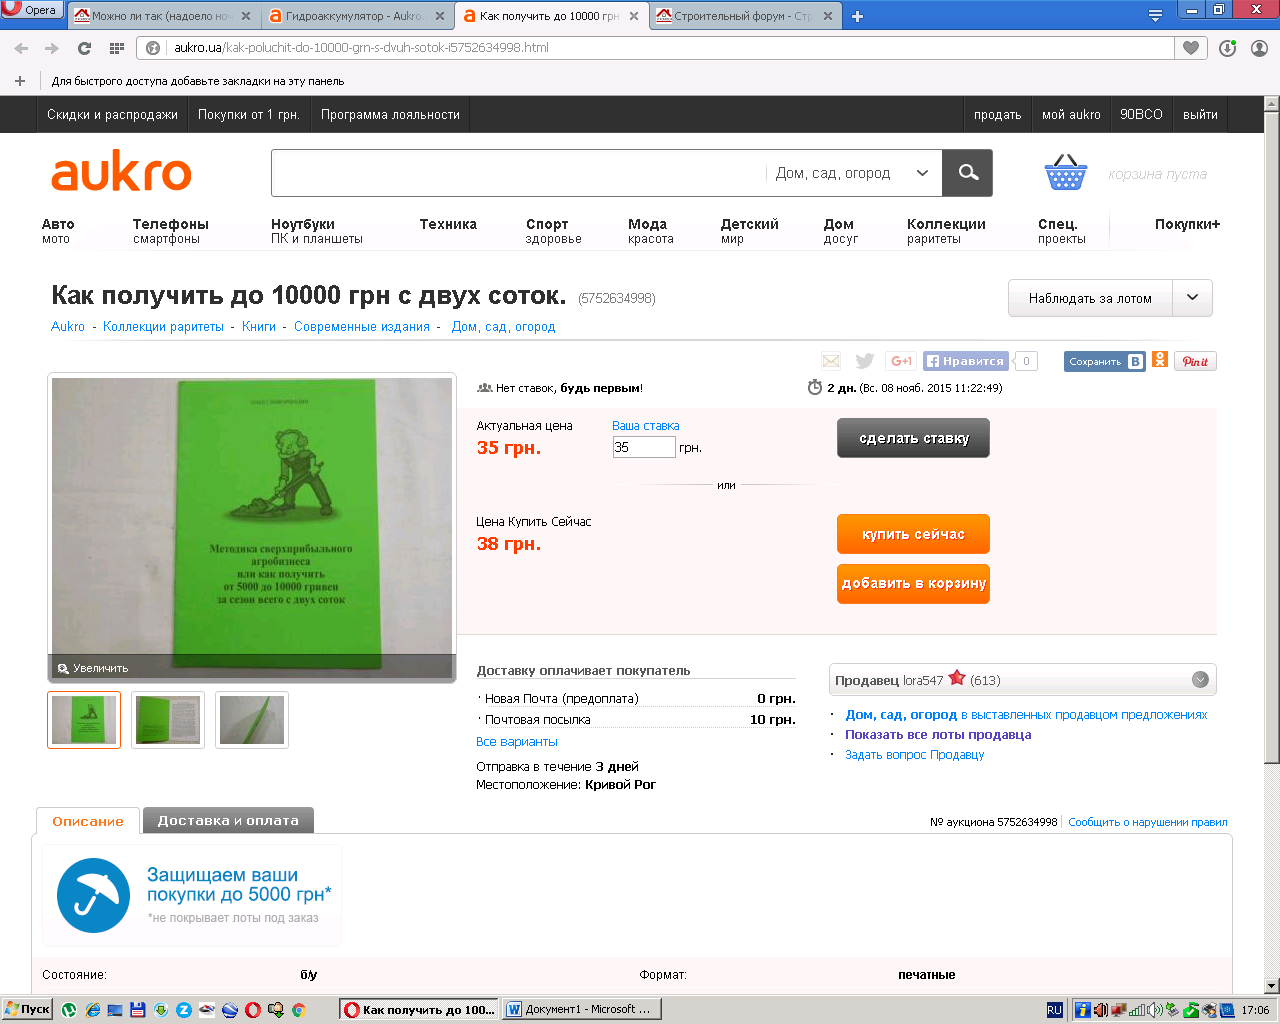1280x1024 pixels.
Task: Open the shopping basket icon
Action: point(1065,173)
